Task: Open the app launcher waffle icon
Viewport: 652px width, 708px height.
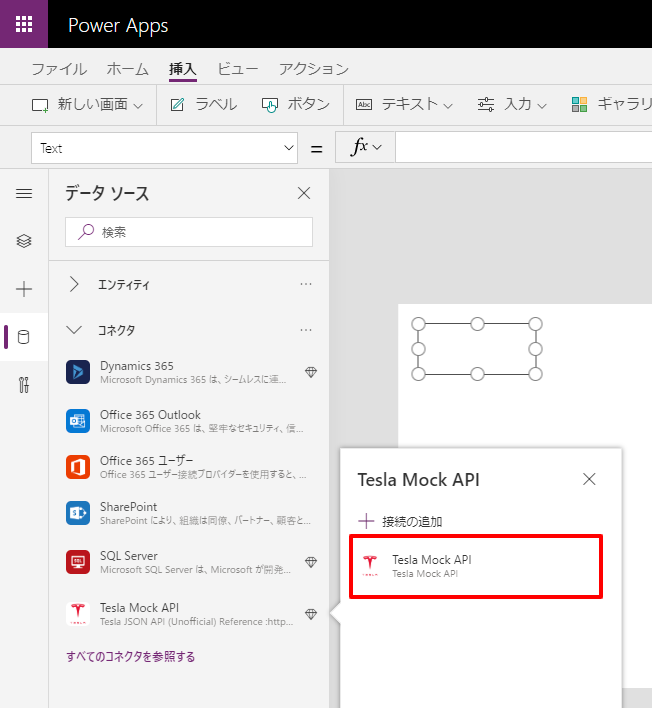Action: click(x=24, y=24)
